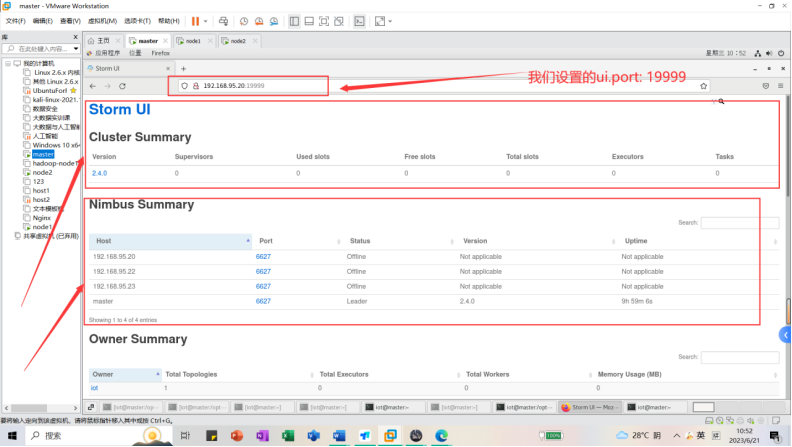This screenshot has width=792, height=447.
Task: Open the iot owner link
Action: [x=94, y=388]
